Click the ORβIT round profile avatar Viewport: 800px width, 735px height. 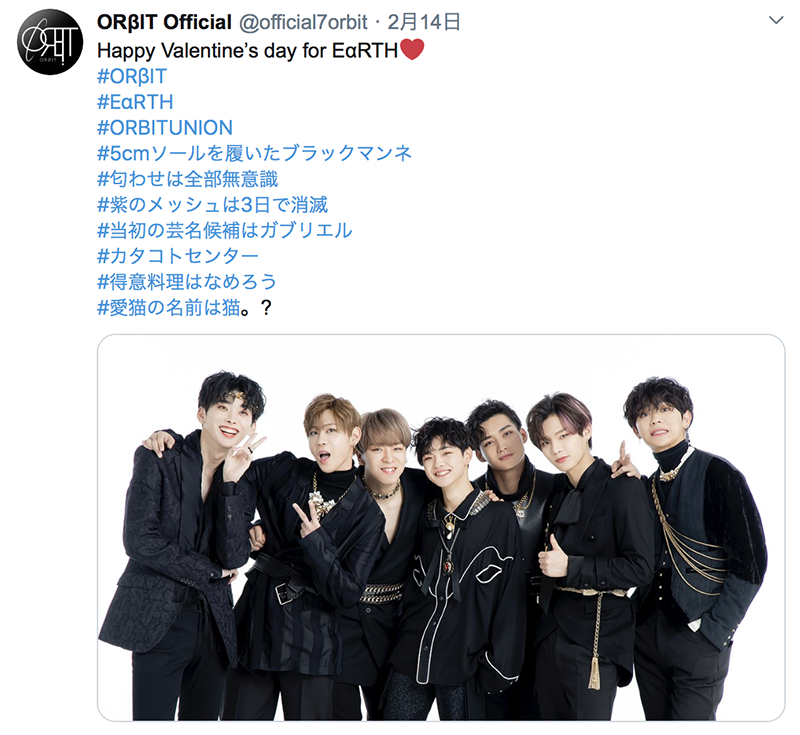(49, 42)
